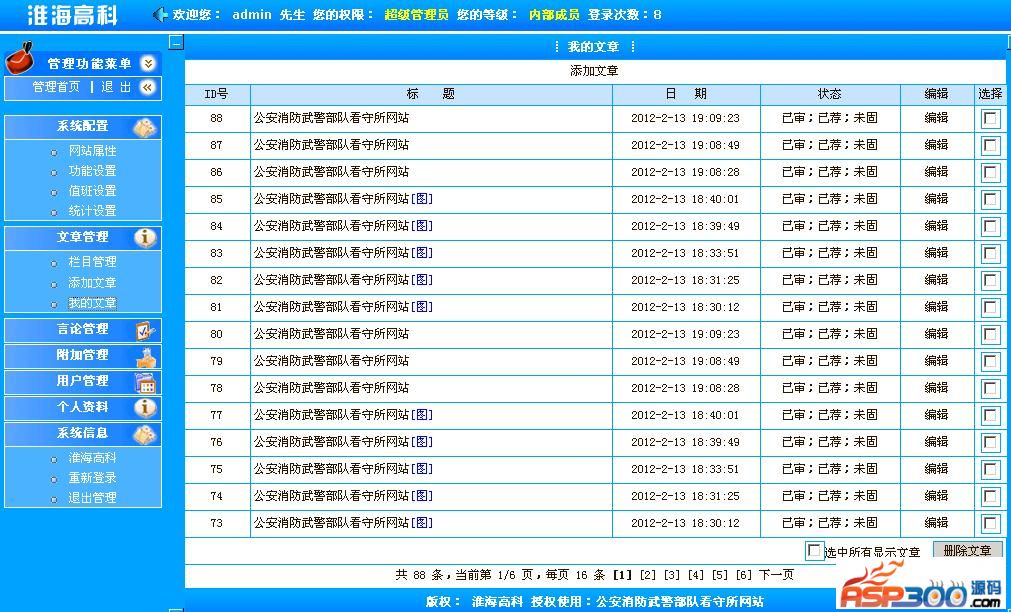Go to page [3] of articles
1011x612 pixels.
click(672, 575)
